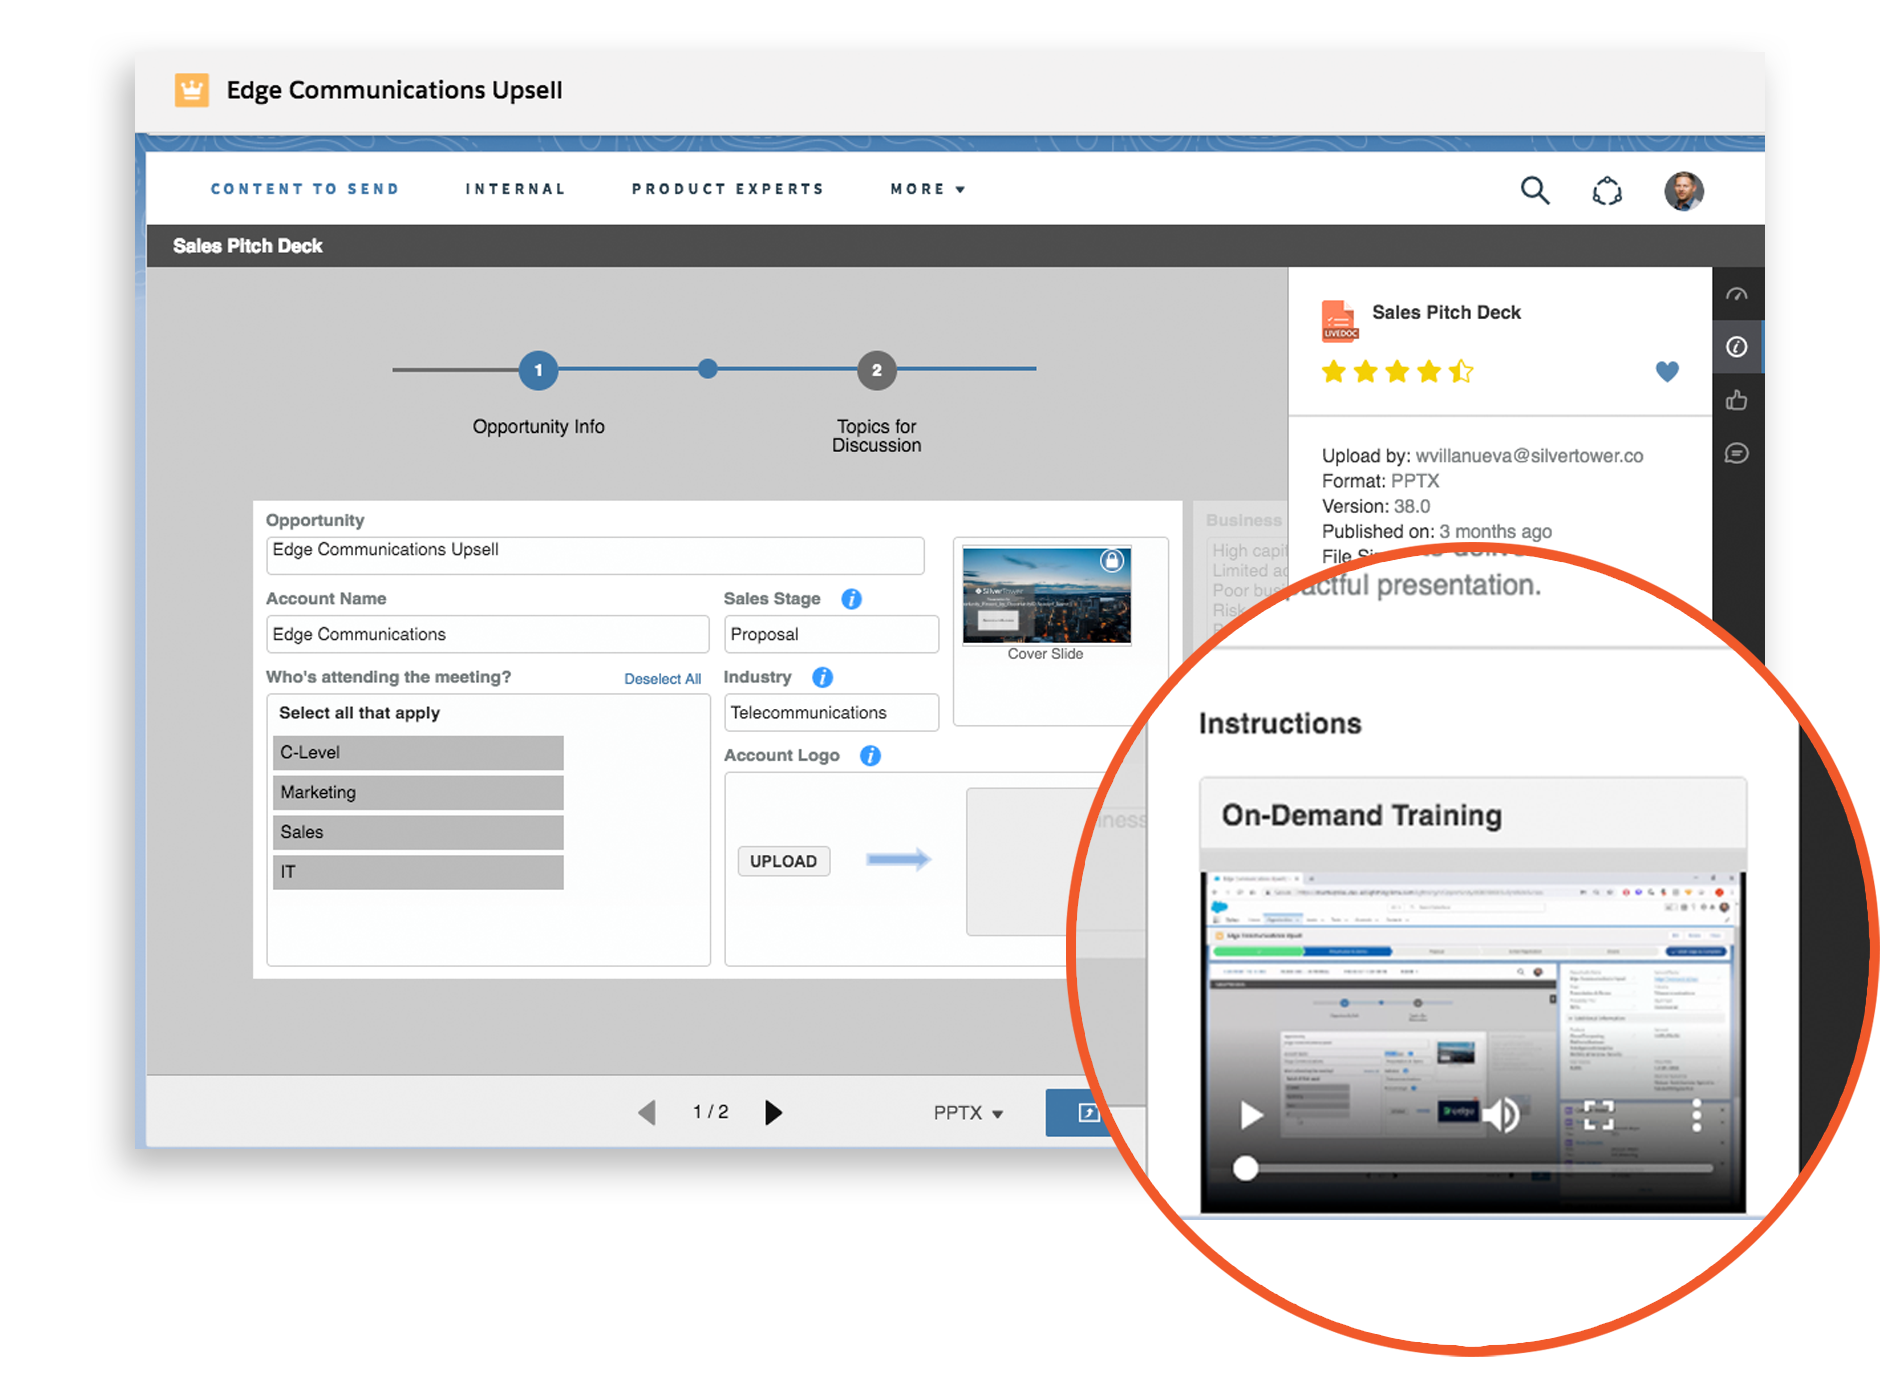
Task: Click the LiveDoc file icon
Action: [x=1339, y=321]
